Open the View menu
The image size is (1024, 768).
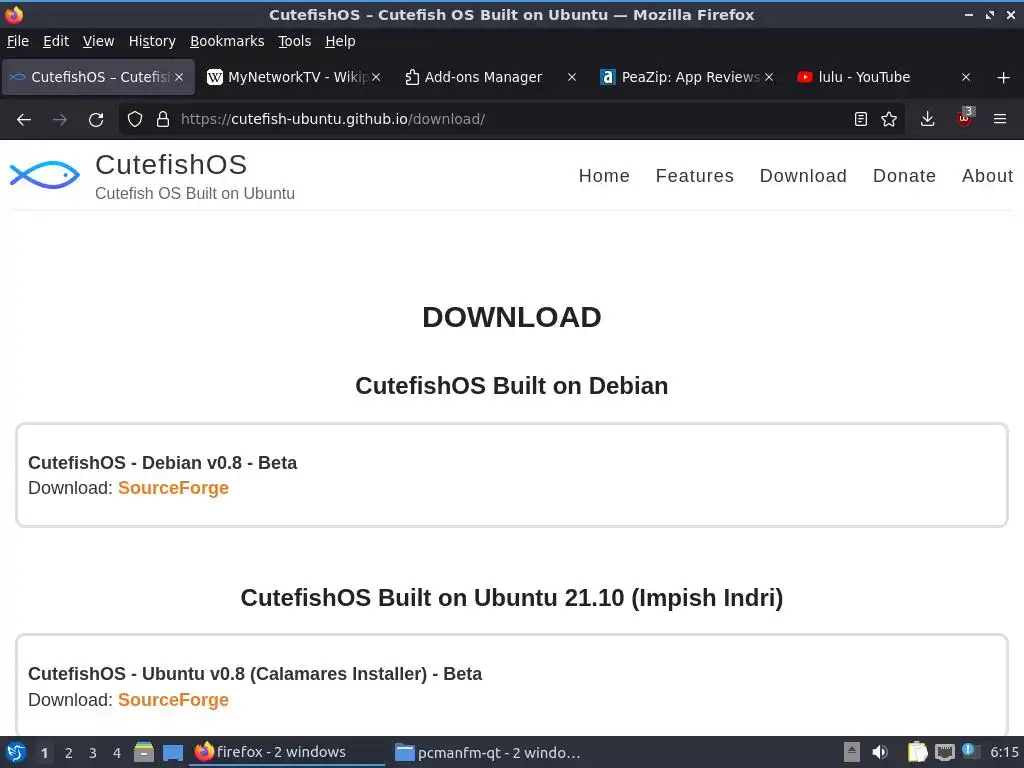coord(98,41)
